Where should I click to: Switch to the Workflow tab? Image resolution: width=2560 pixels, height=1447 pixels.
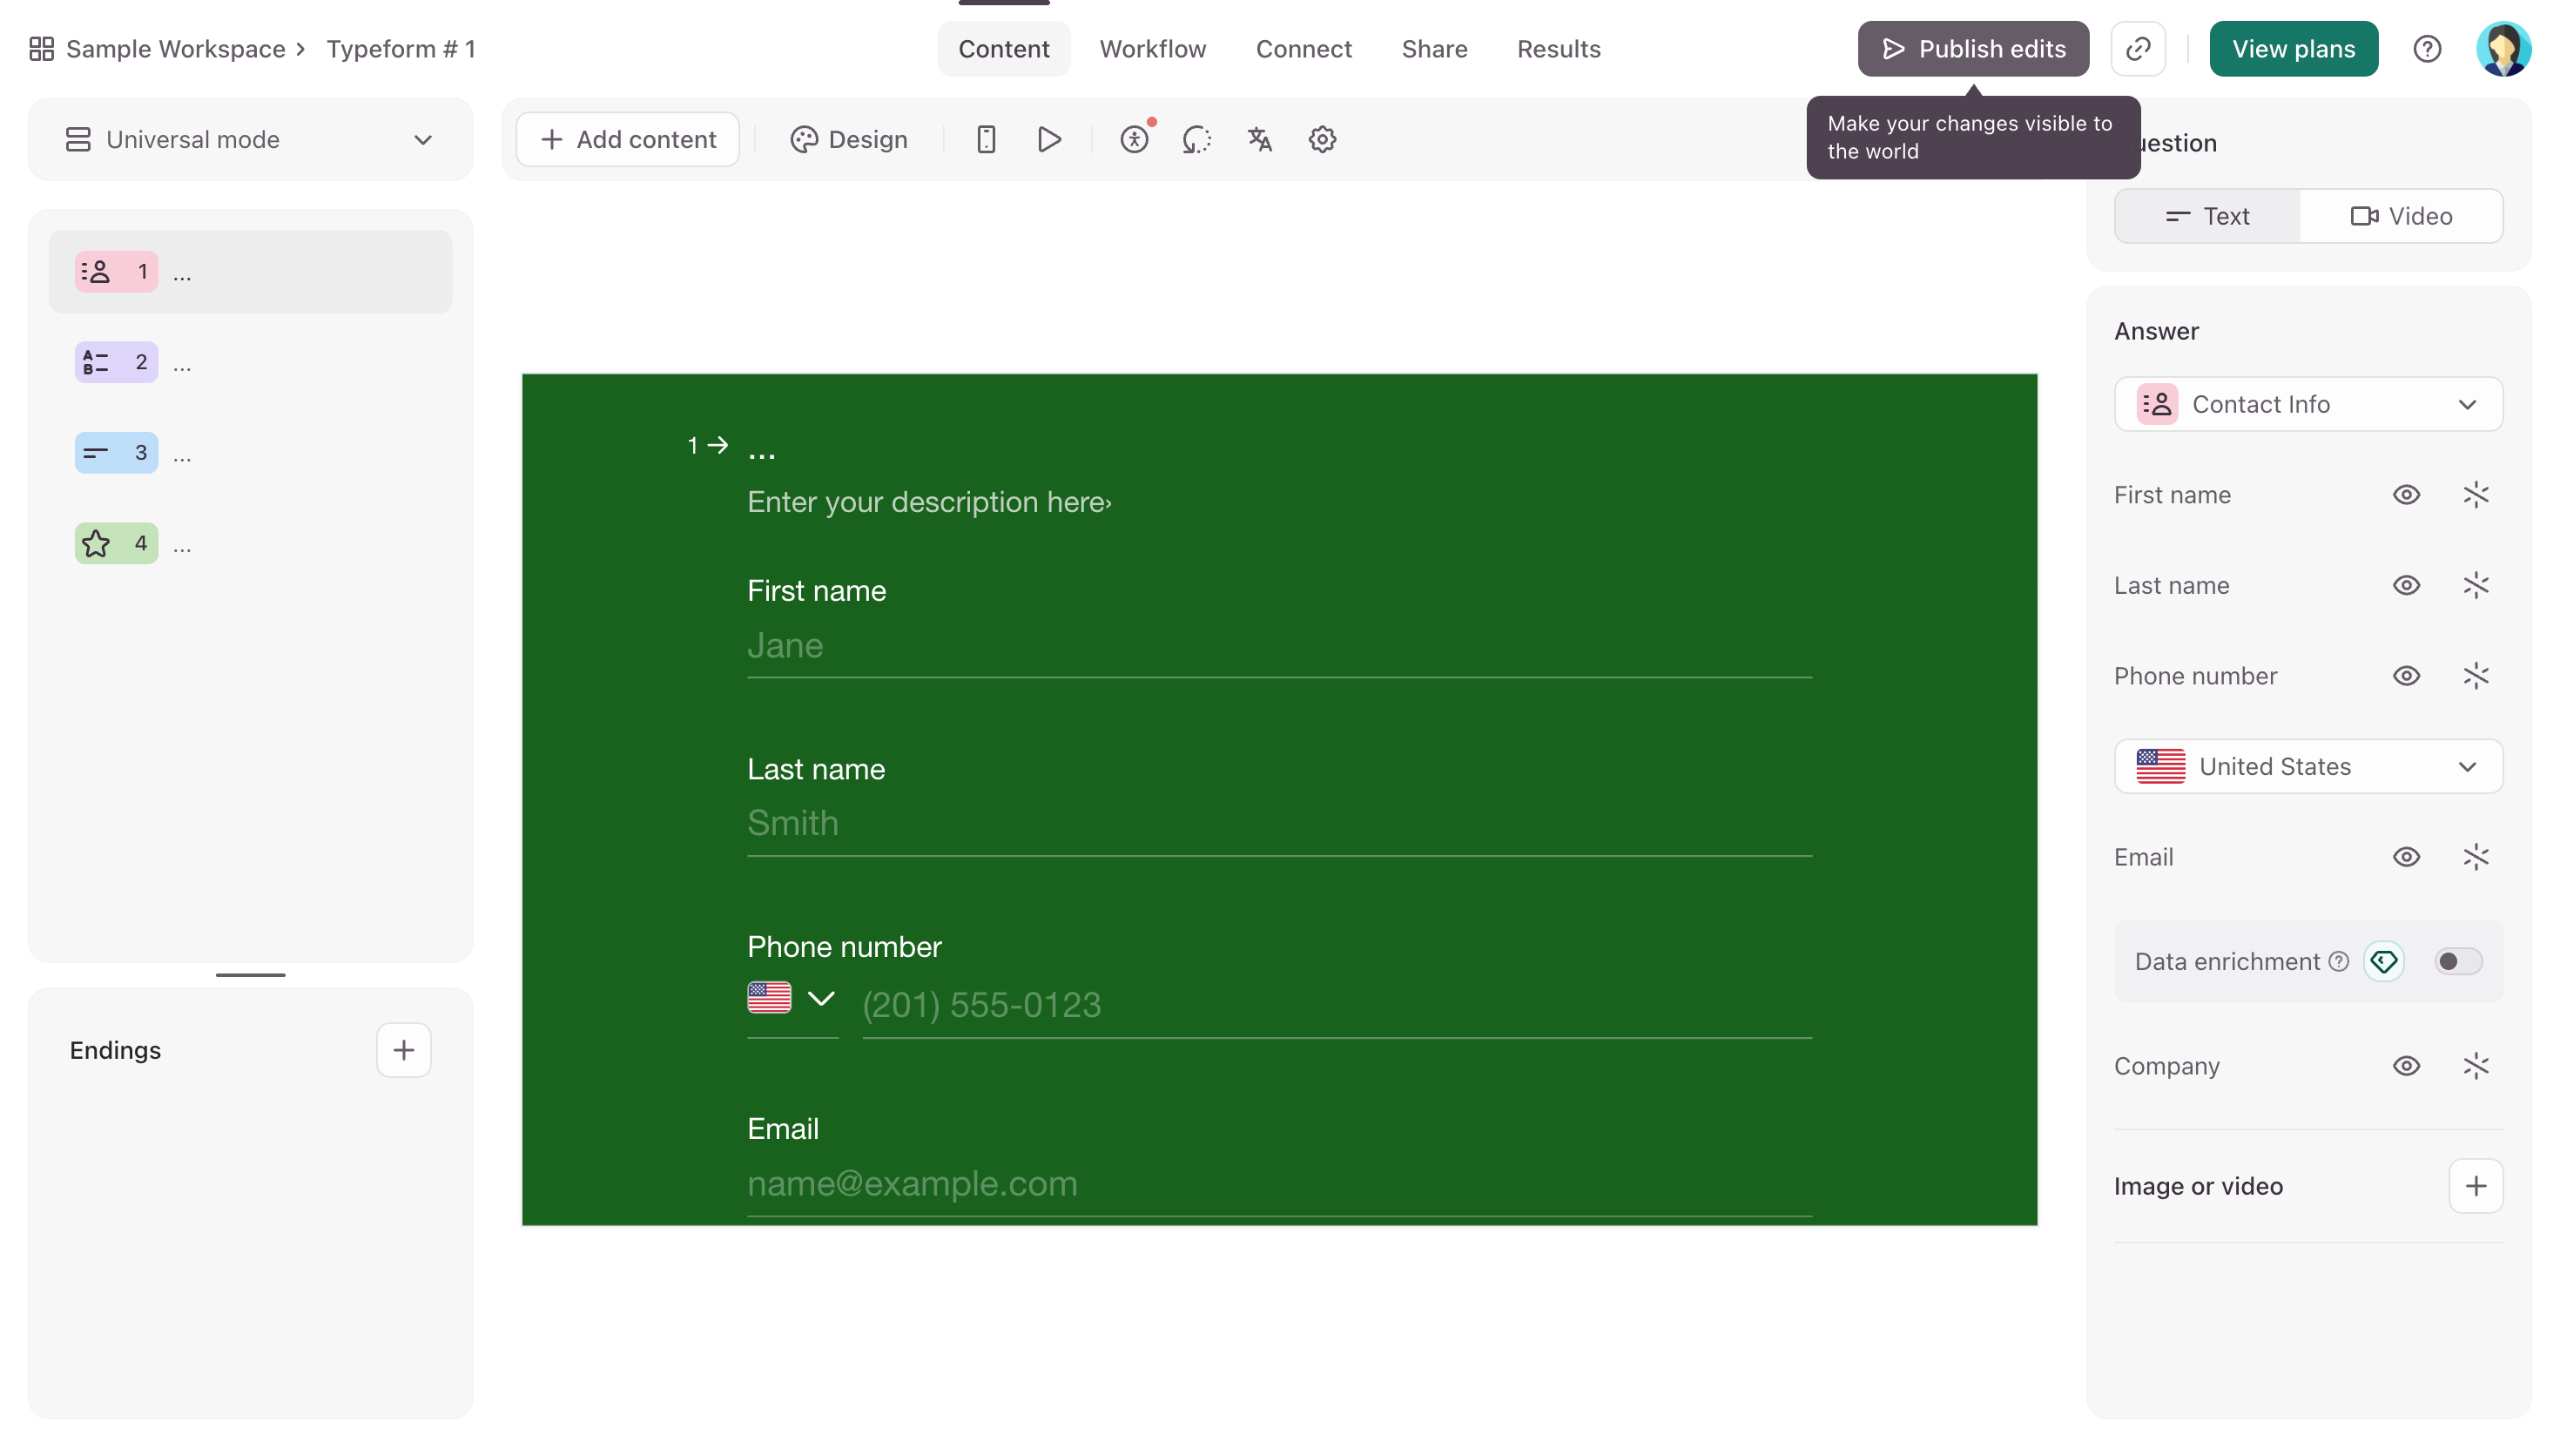click(1152, 49)
